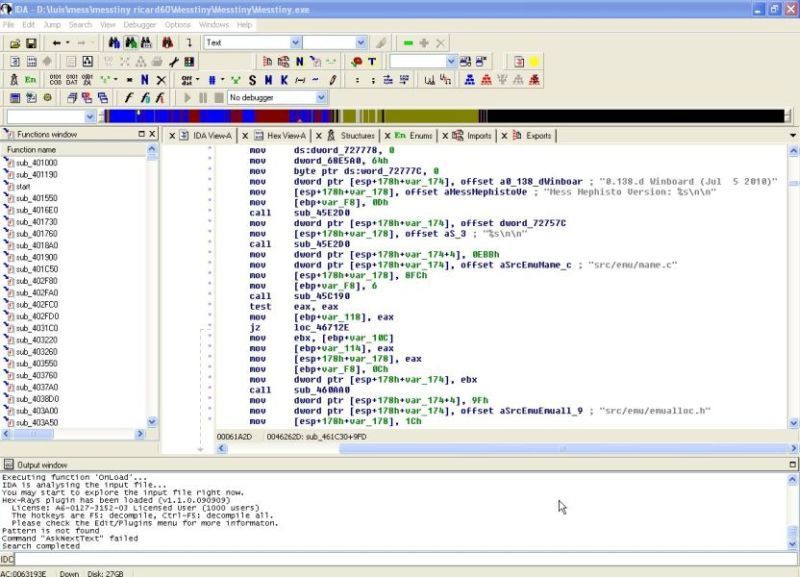Screen dimensions: 800x577
Task: Click the grey debugger play button
Action: (x=187, y=97)
